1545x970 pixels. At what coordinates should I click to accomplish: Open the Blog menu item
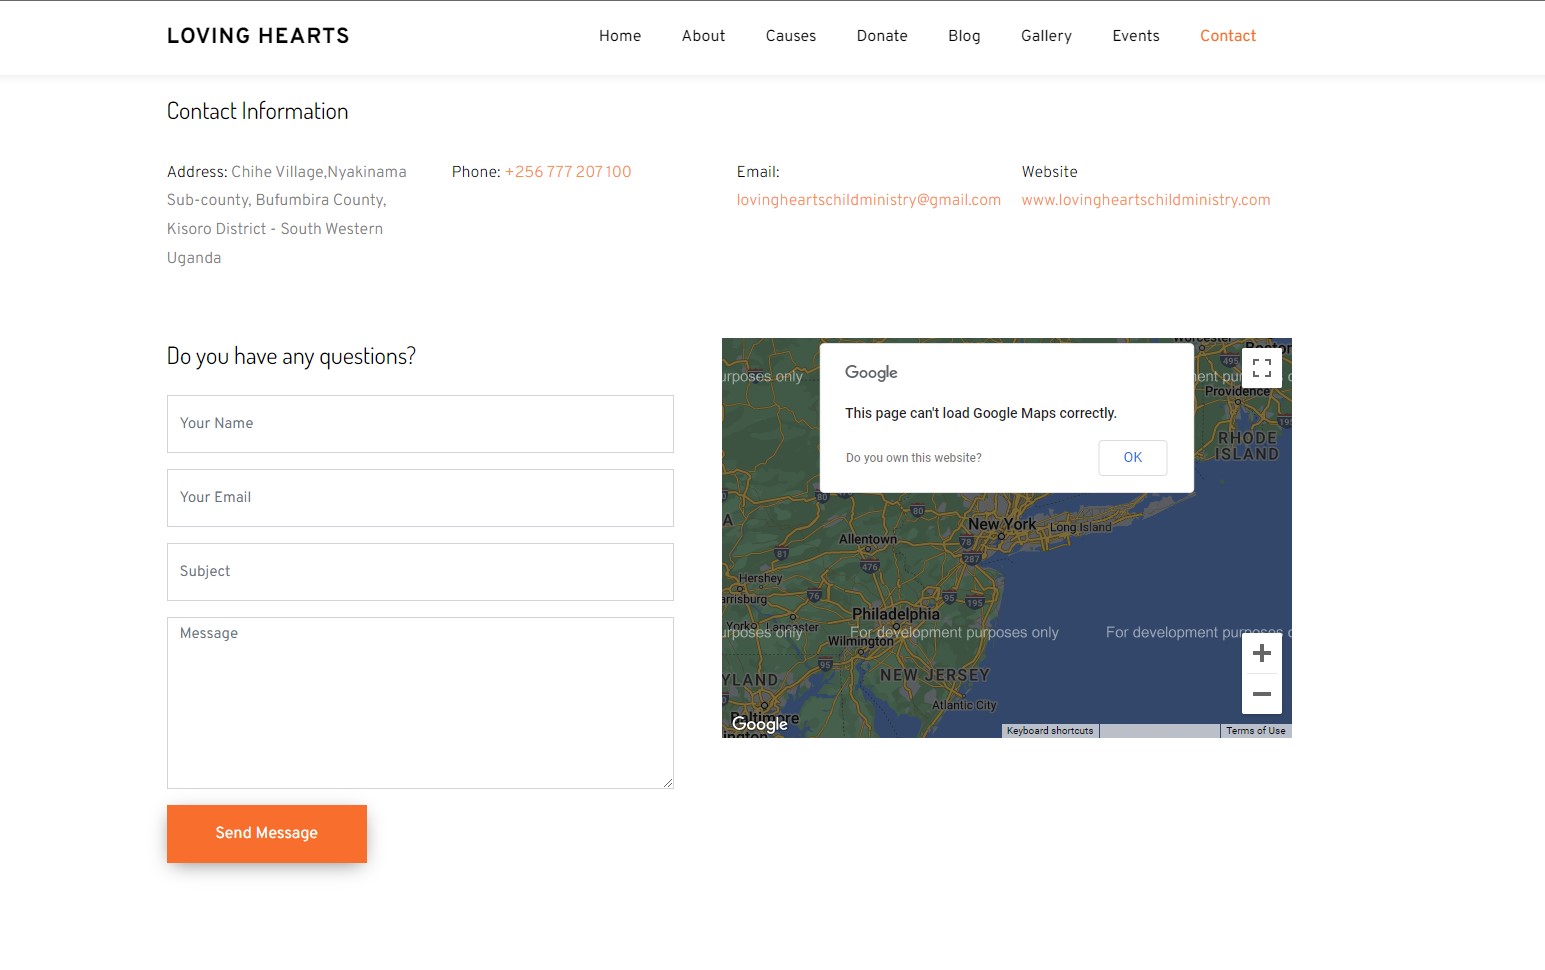[964, 36]
